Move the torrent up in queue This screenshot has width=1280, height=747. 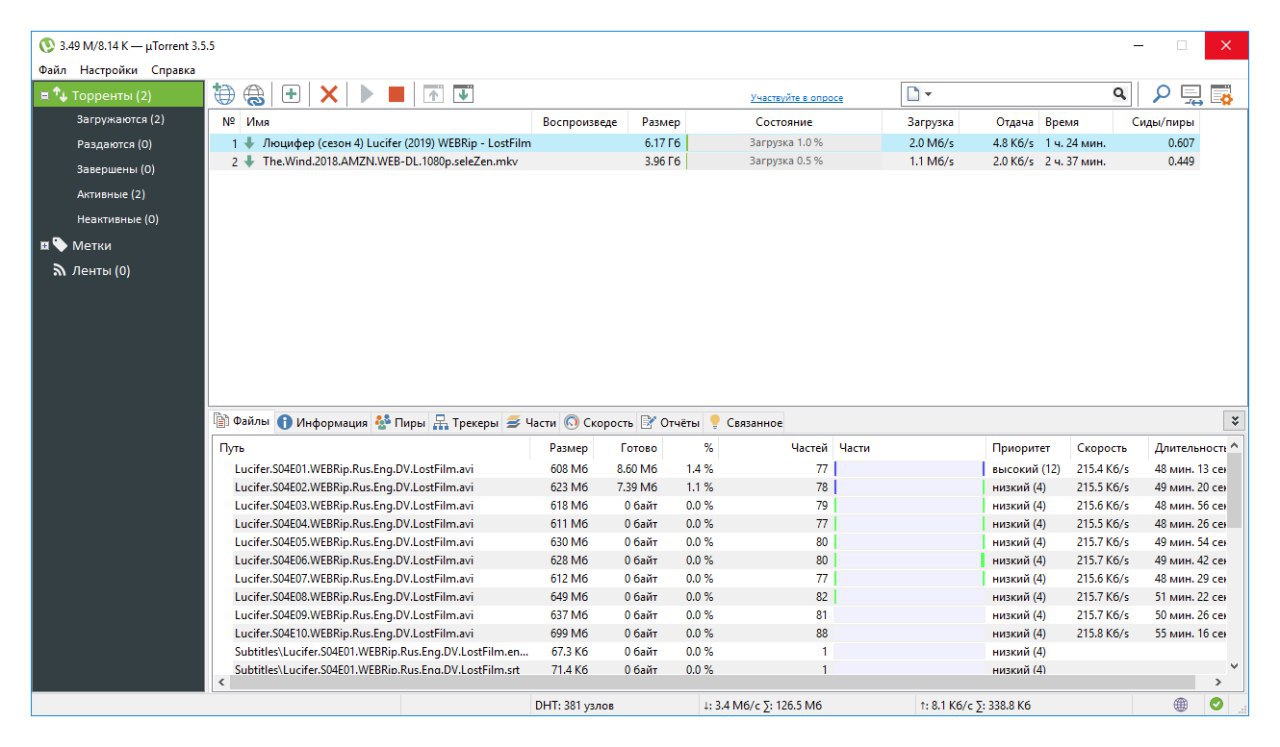[433, 93]
